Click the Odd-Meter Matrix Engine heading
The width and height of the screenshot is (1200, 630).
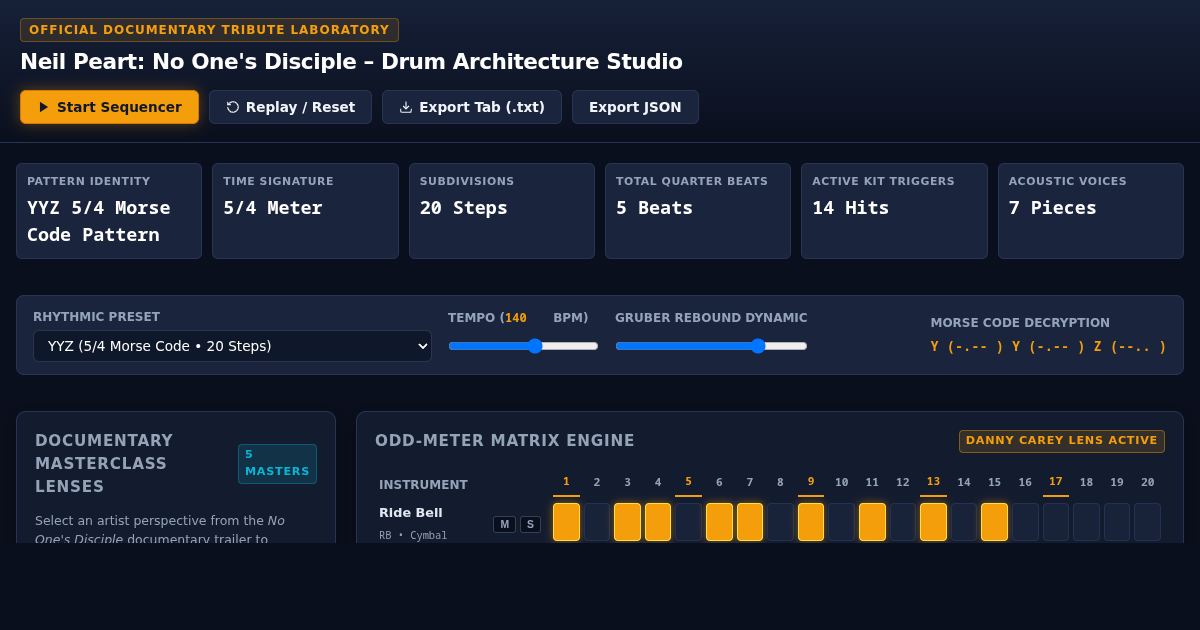coord(505,441)
